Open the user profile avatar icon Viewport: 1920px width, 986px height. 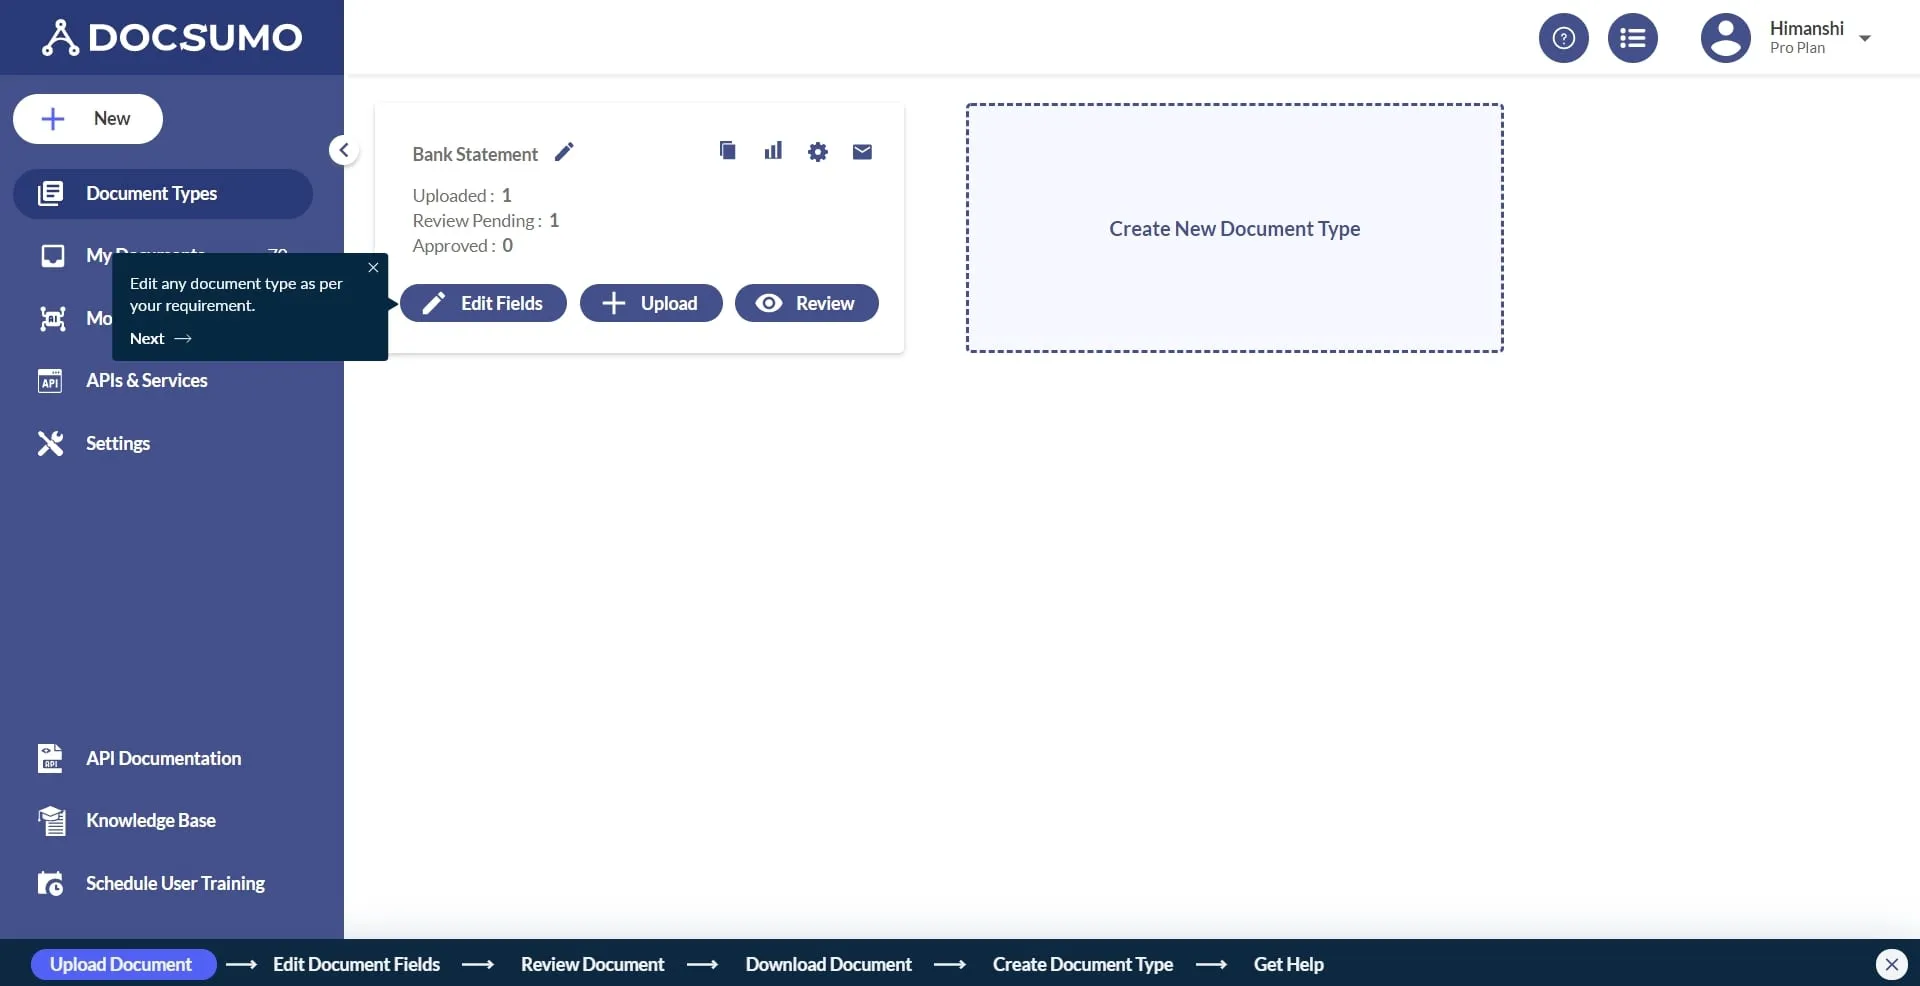[1724, 37]
